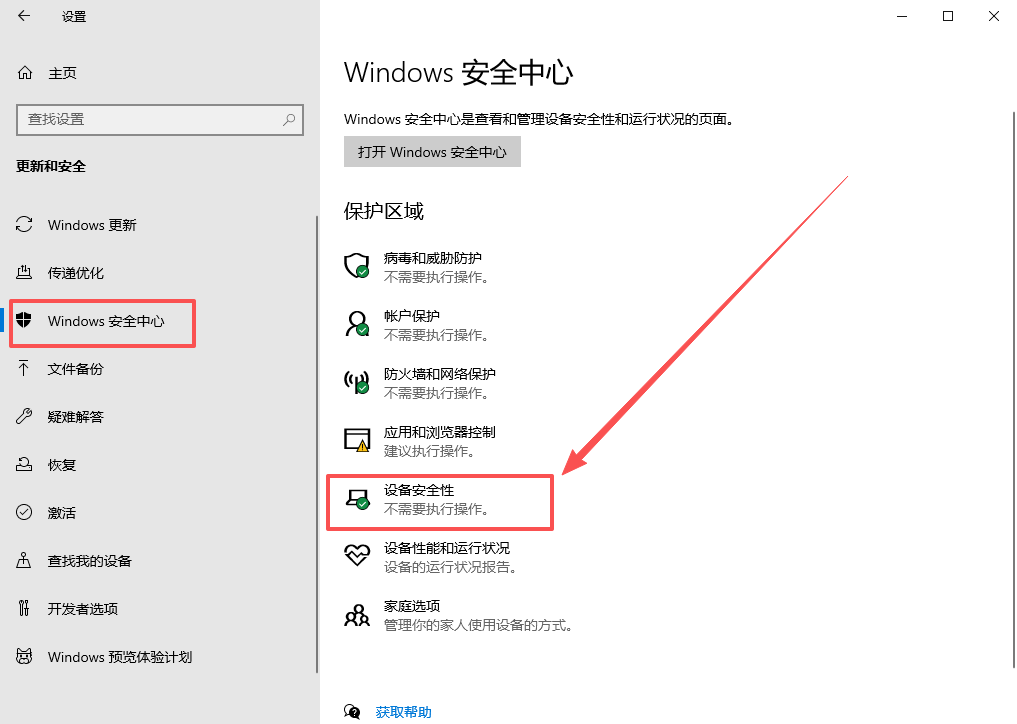The width and height of the screenshot is (1017, 724).
Task: Open 疑难解答 troubleshooting page
Action: [x=76, y=417]
